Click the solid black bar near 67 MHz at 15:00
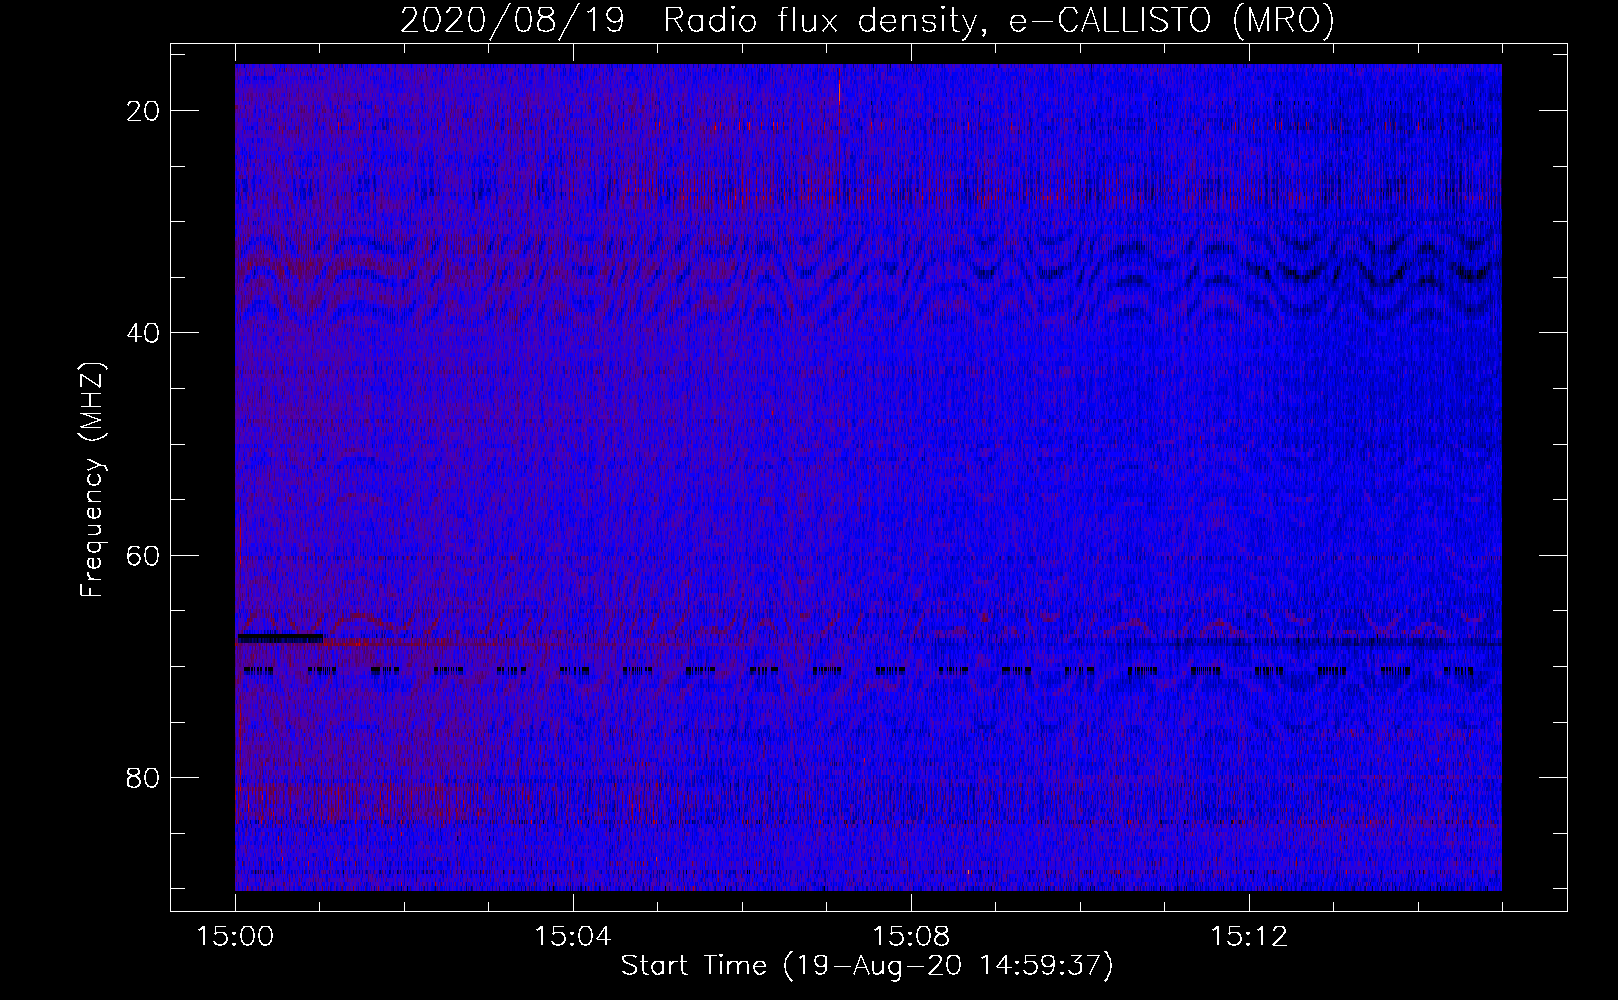1618x1000 pixels. pos(280,637)
